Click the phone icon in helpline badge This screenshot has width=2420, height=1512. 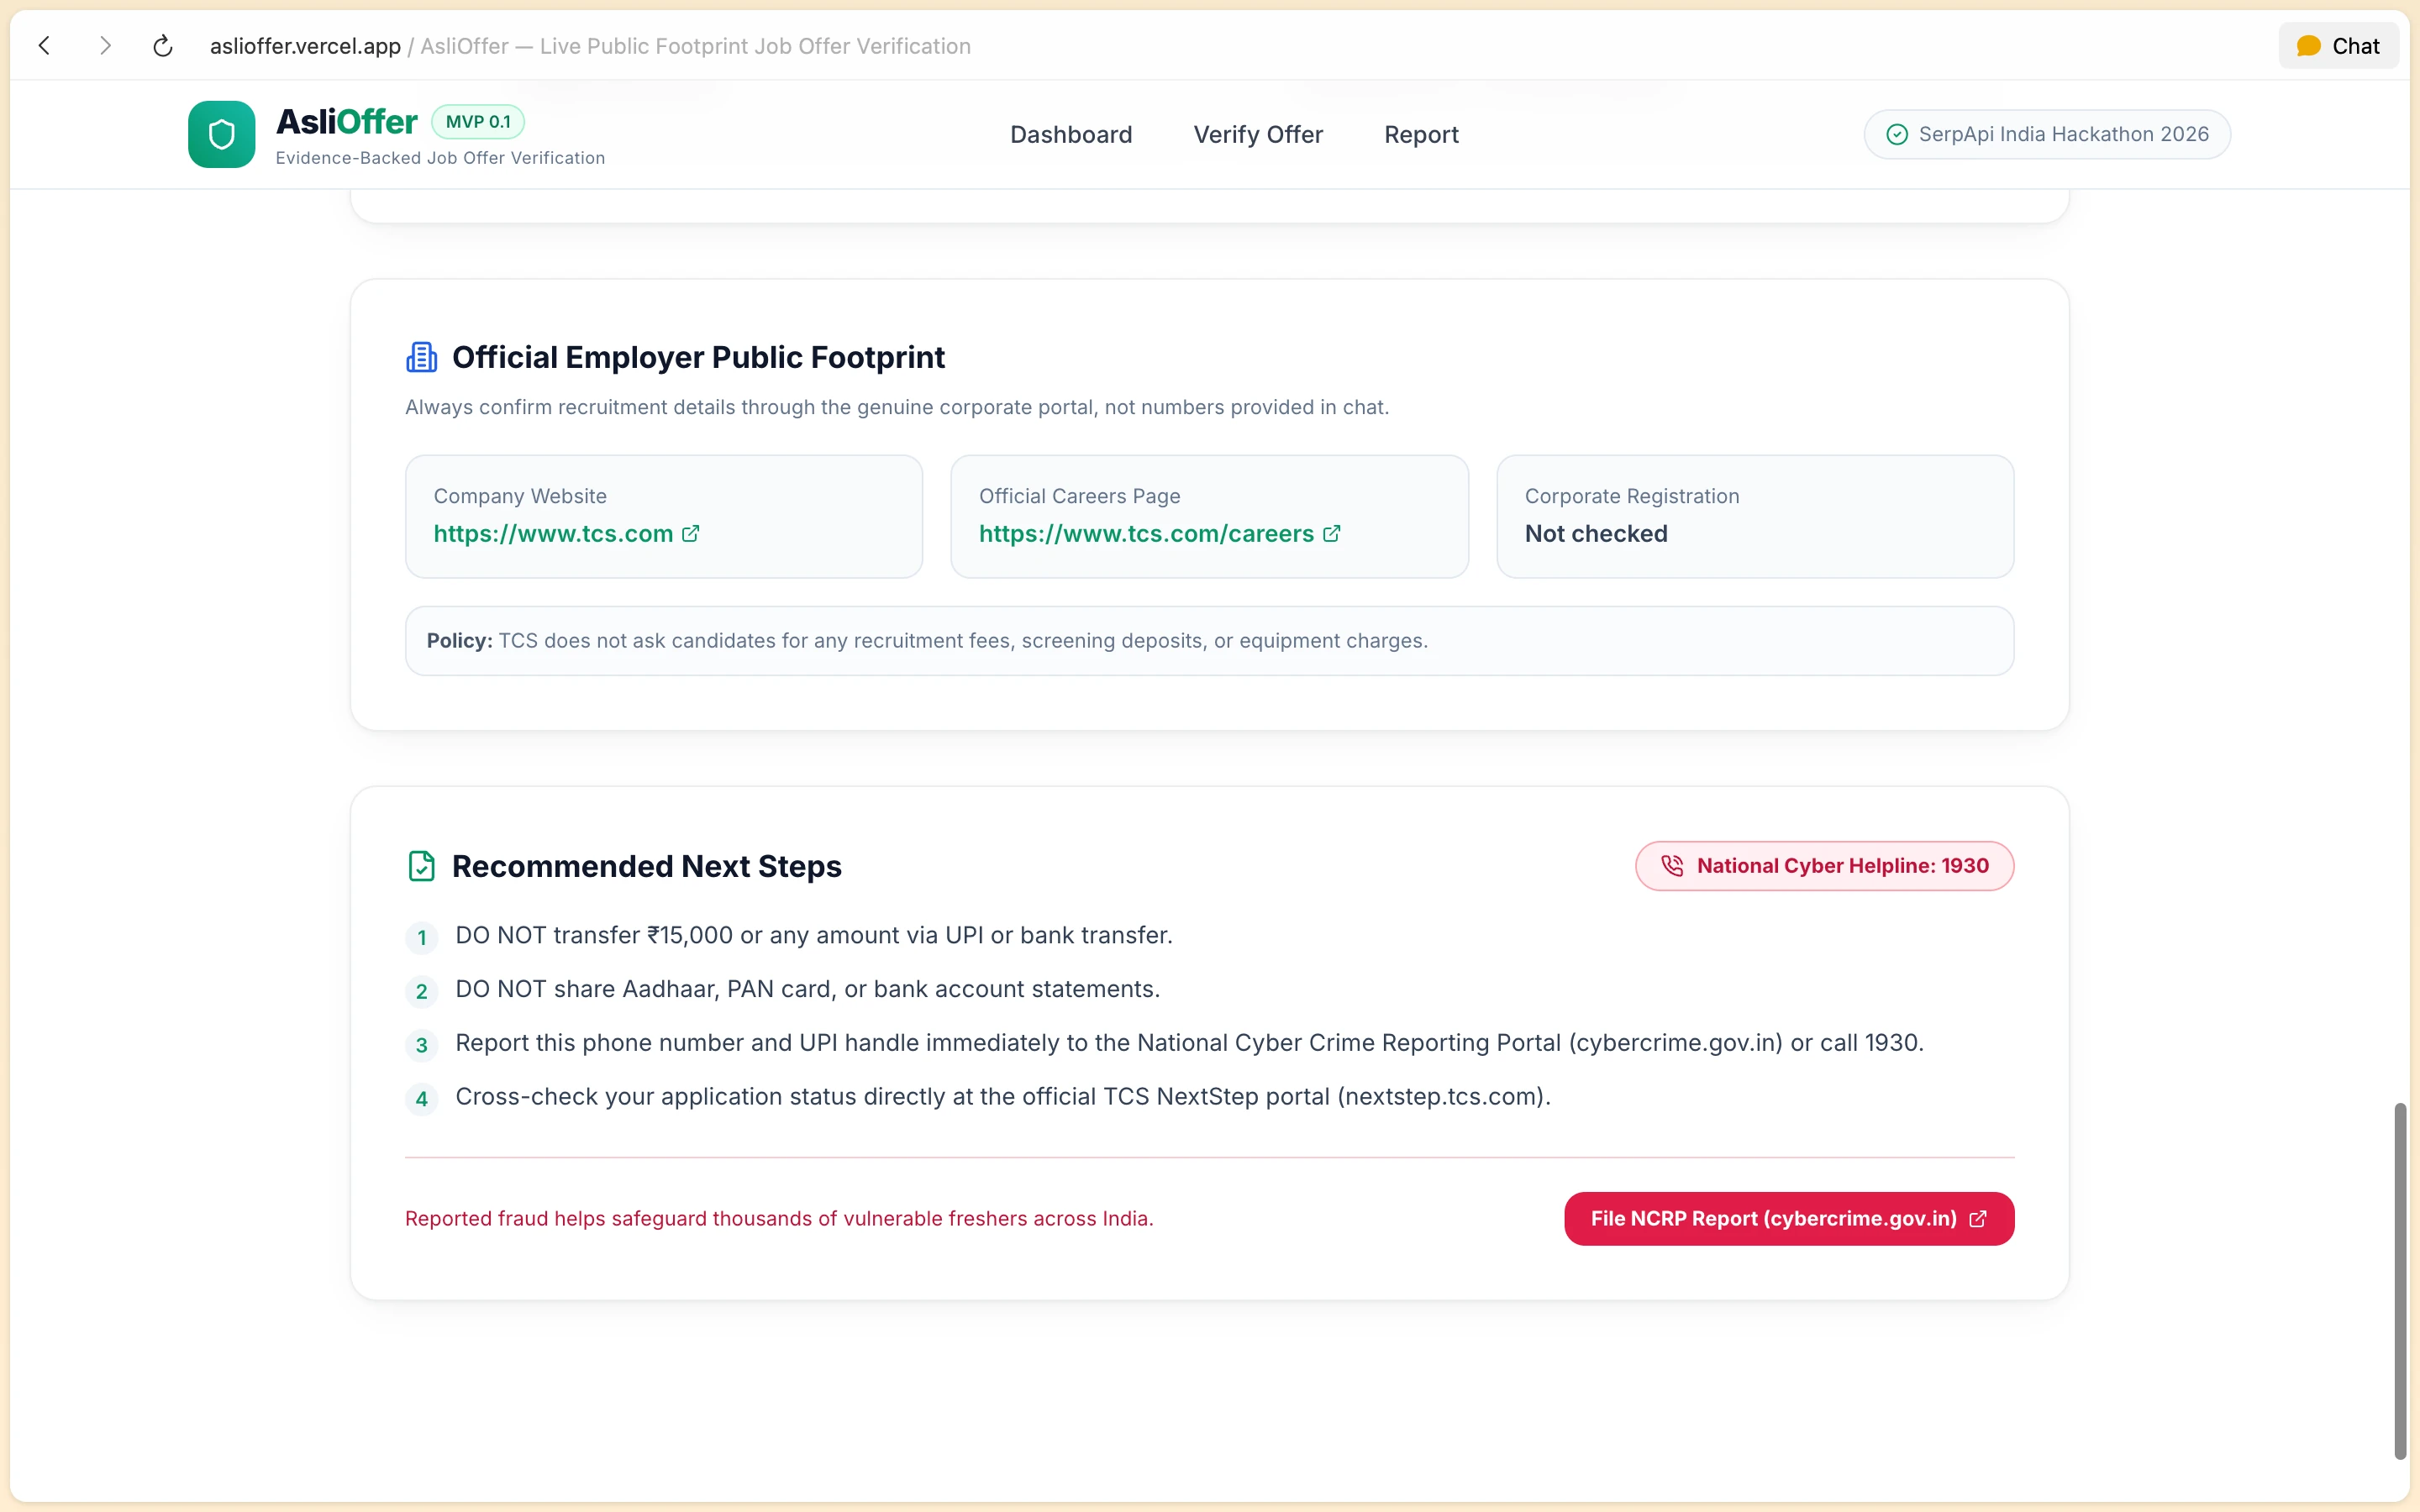[1672, 866]
